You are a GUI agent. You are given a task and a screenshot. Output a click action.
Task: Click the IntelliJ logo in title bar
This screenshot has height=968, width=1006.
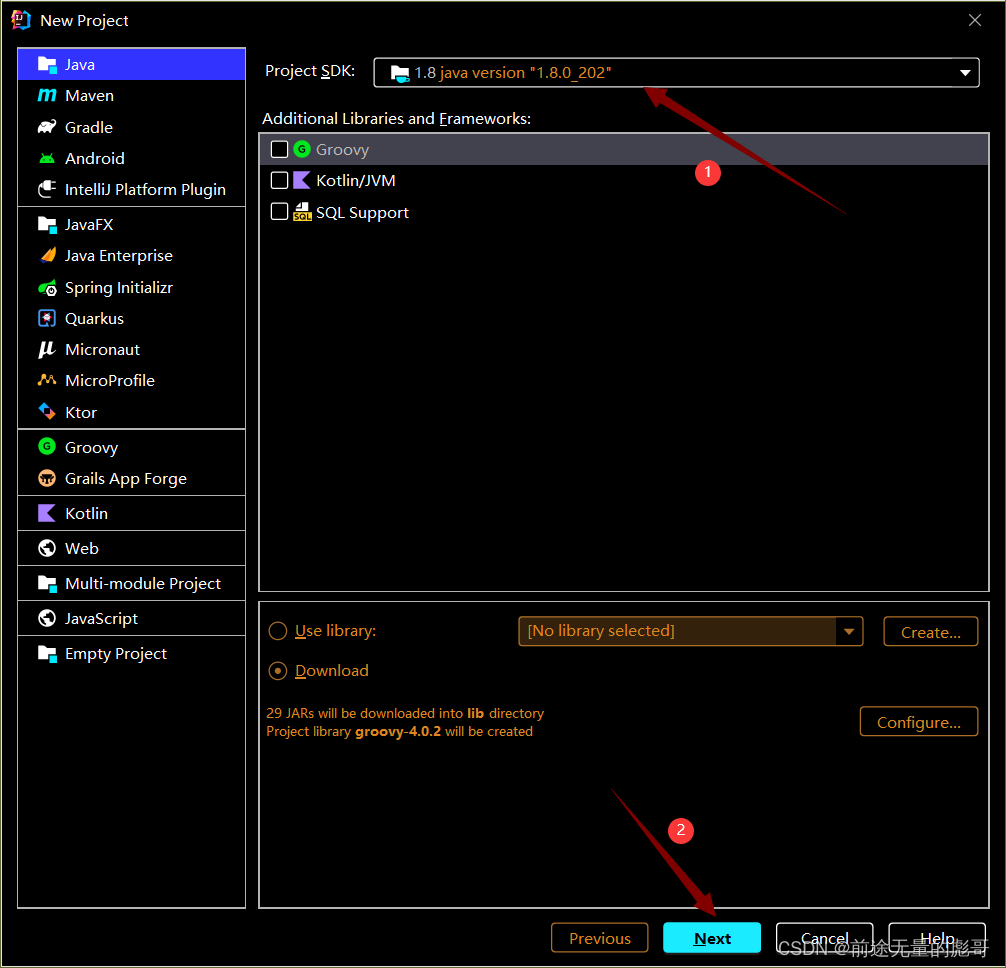(21, 20)
